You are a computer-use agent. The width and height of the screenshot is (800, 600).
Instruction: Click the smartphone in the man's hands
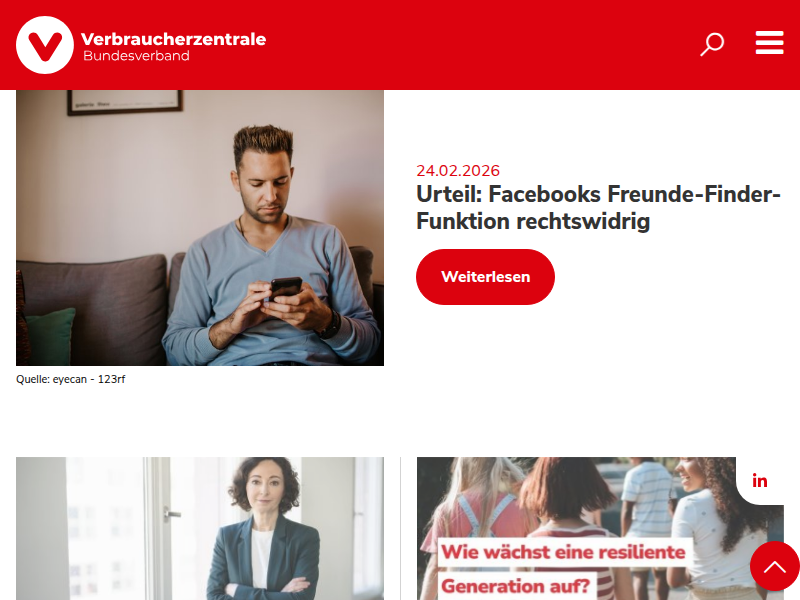point(286,288)
